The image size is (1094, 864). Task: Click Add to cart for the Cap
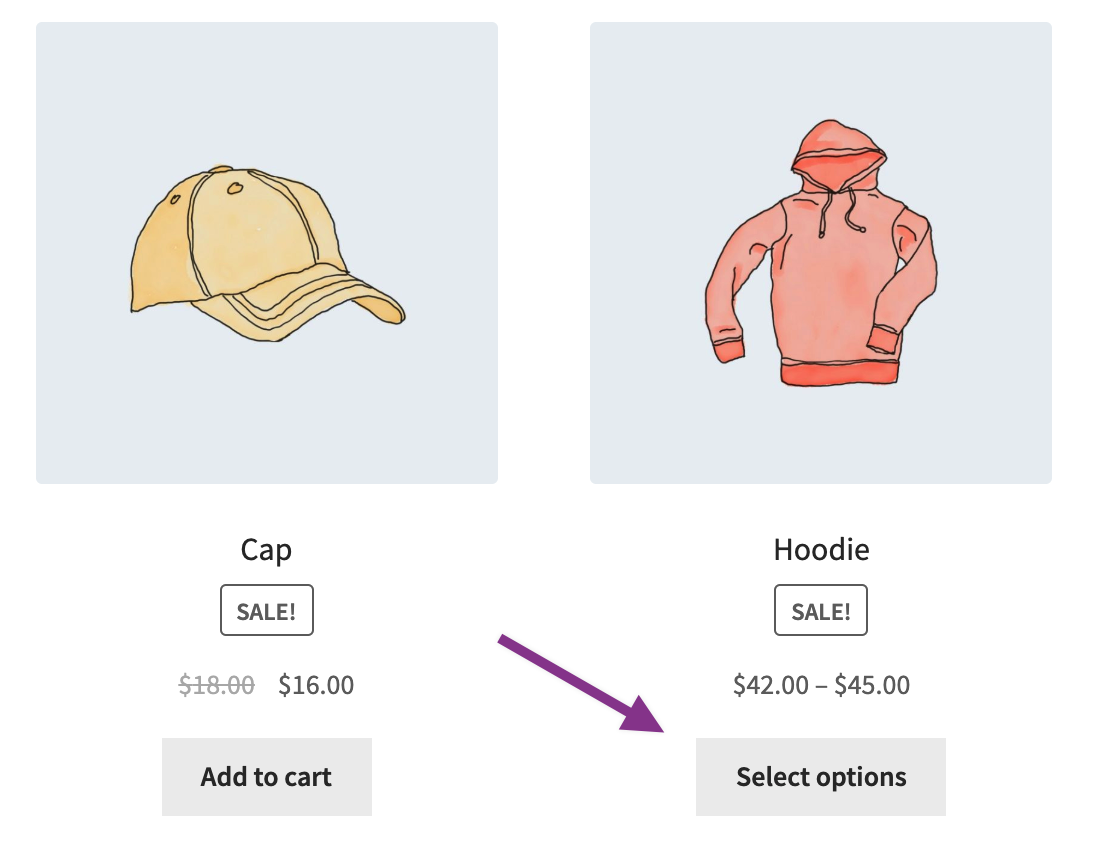point(266,776)
